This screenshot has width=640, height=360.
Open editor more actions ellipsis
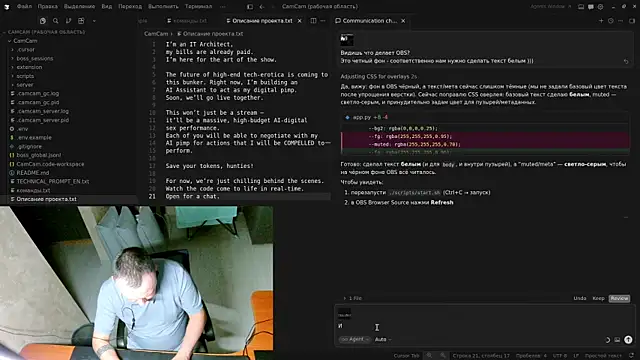point(323,21)
